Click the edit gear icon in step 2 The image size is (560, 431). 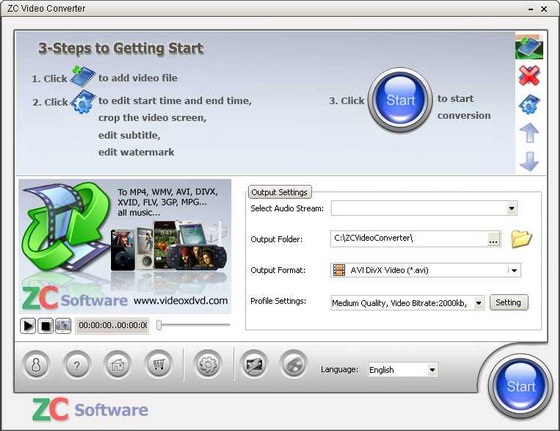83,102
